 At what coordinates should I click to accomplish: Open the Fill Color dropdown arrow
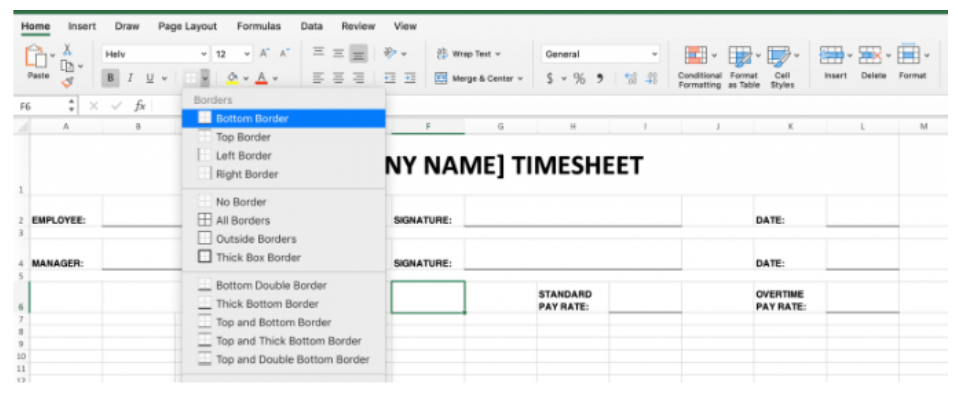pyautogui.click(x=246, y=78)
